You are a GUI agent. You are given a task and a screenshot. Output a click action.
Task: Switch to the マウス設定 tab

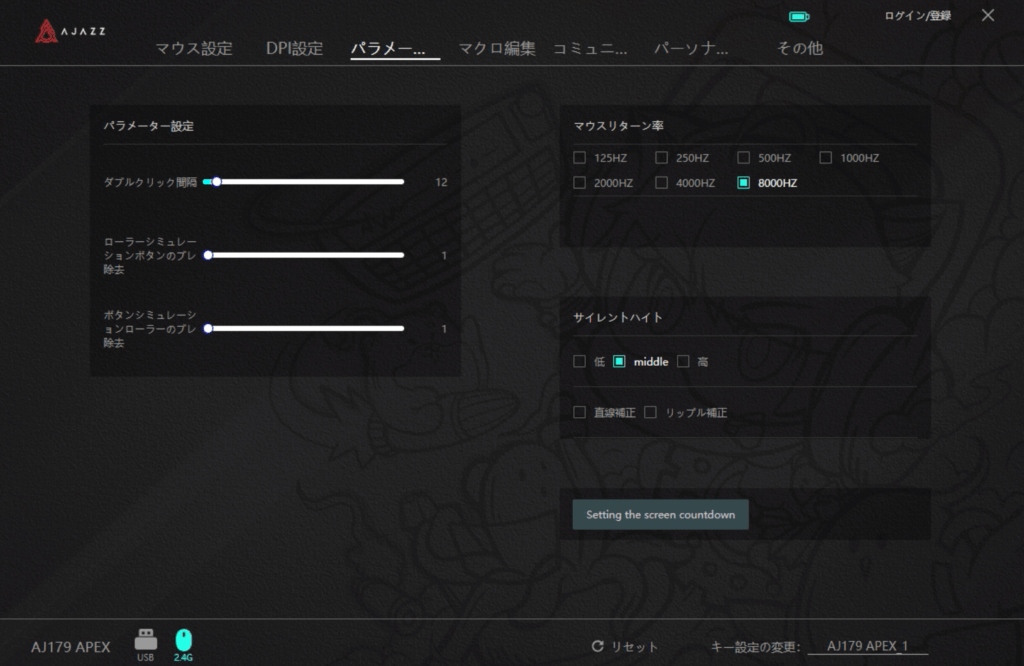194,48
